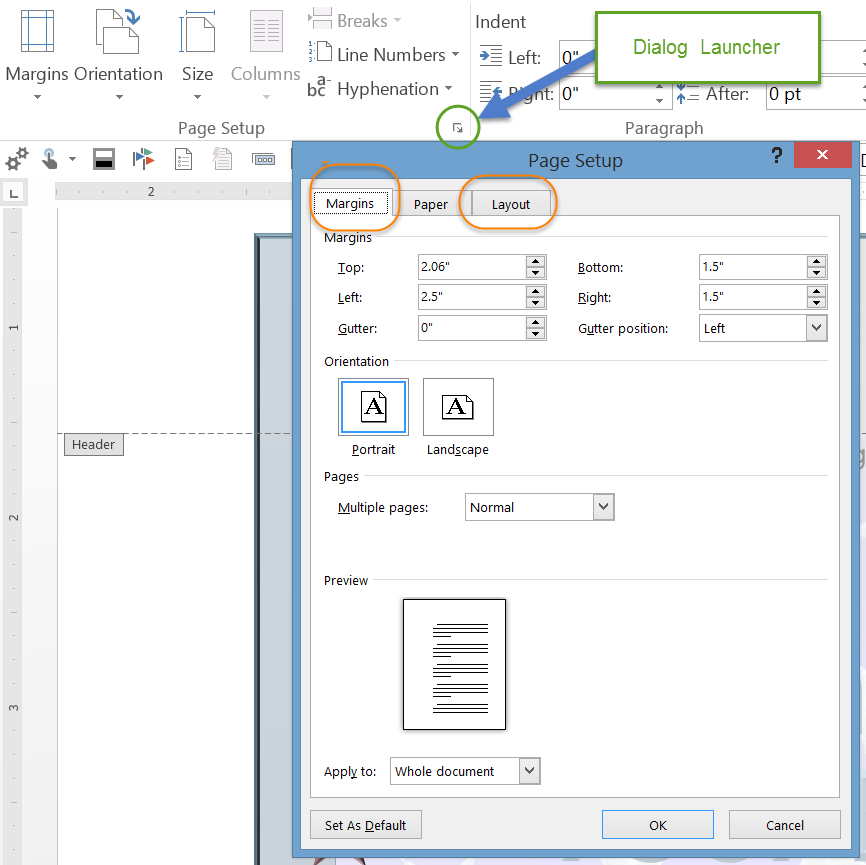Click the touch mode finger icon
Image resolution: width=866 pixels, height=865 pixels.
click(x=50, y=159)
